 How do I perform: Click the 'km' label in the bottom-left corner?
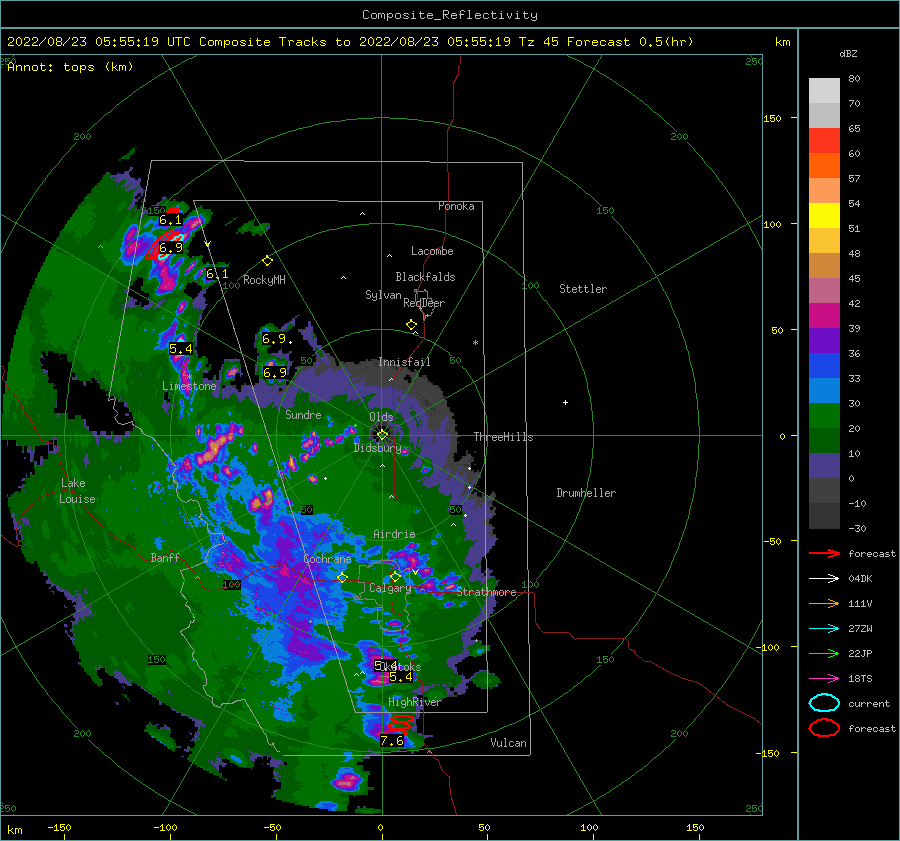point(14,830)
